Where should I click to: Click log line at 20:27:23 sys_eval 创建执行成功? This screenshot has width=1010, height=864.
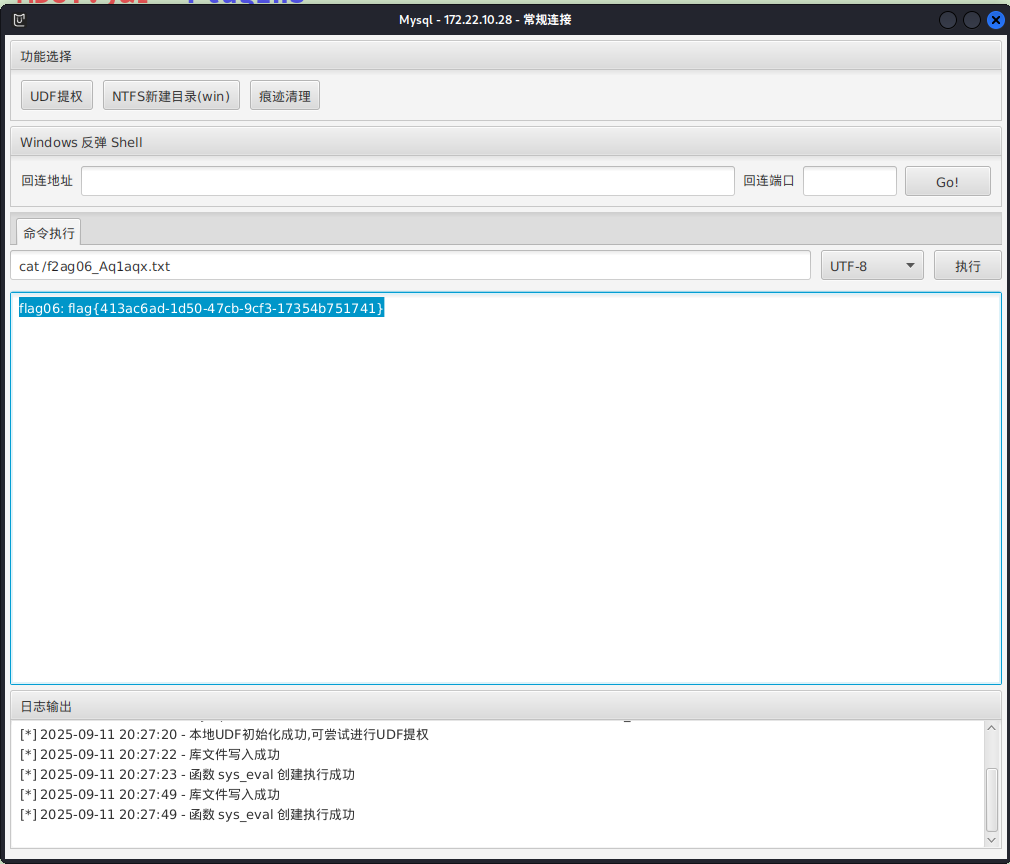point(187,774)
